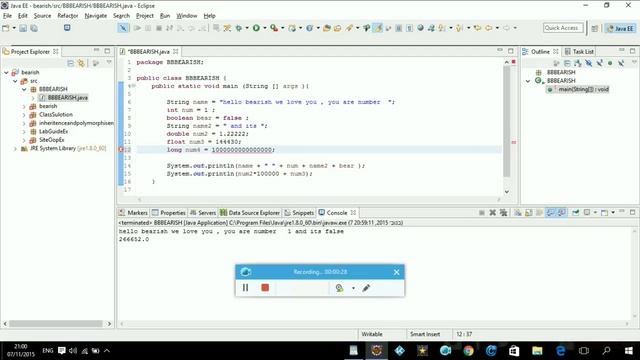Click the error marker on line 12
This screenshot has height=360, width=640.
pyautogui.click(x=121, y=150)
